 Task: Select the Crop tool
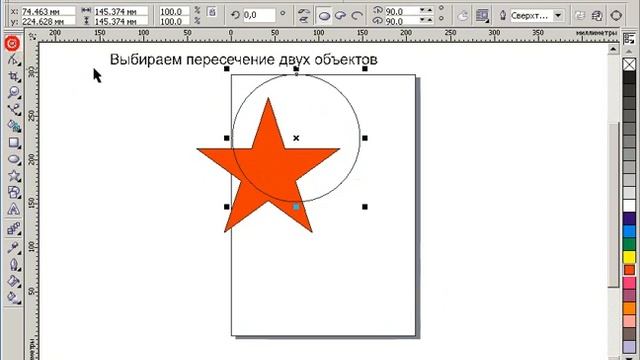point(13,76)
